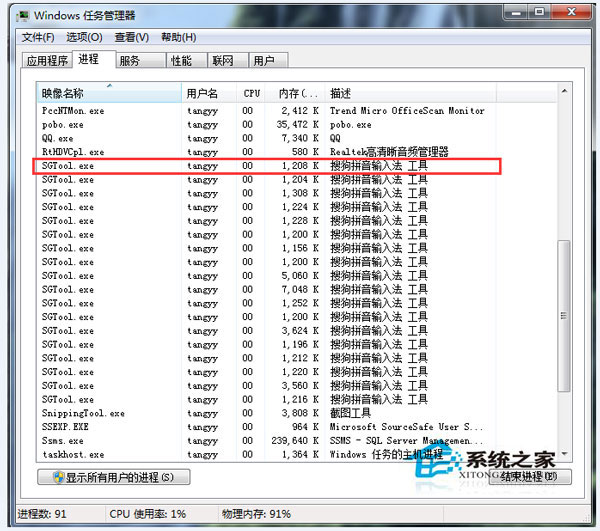Switch to the 服务 tab
This screenshot has height=531, width=600.
pos(141,60)
